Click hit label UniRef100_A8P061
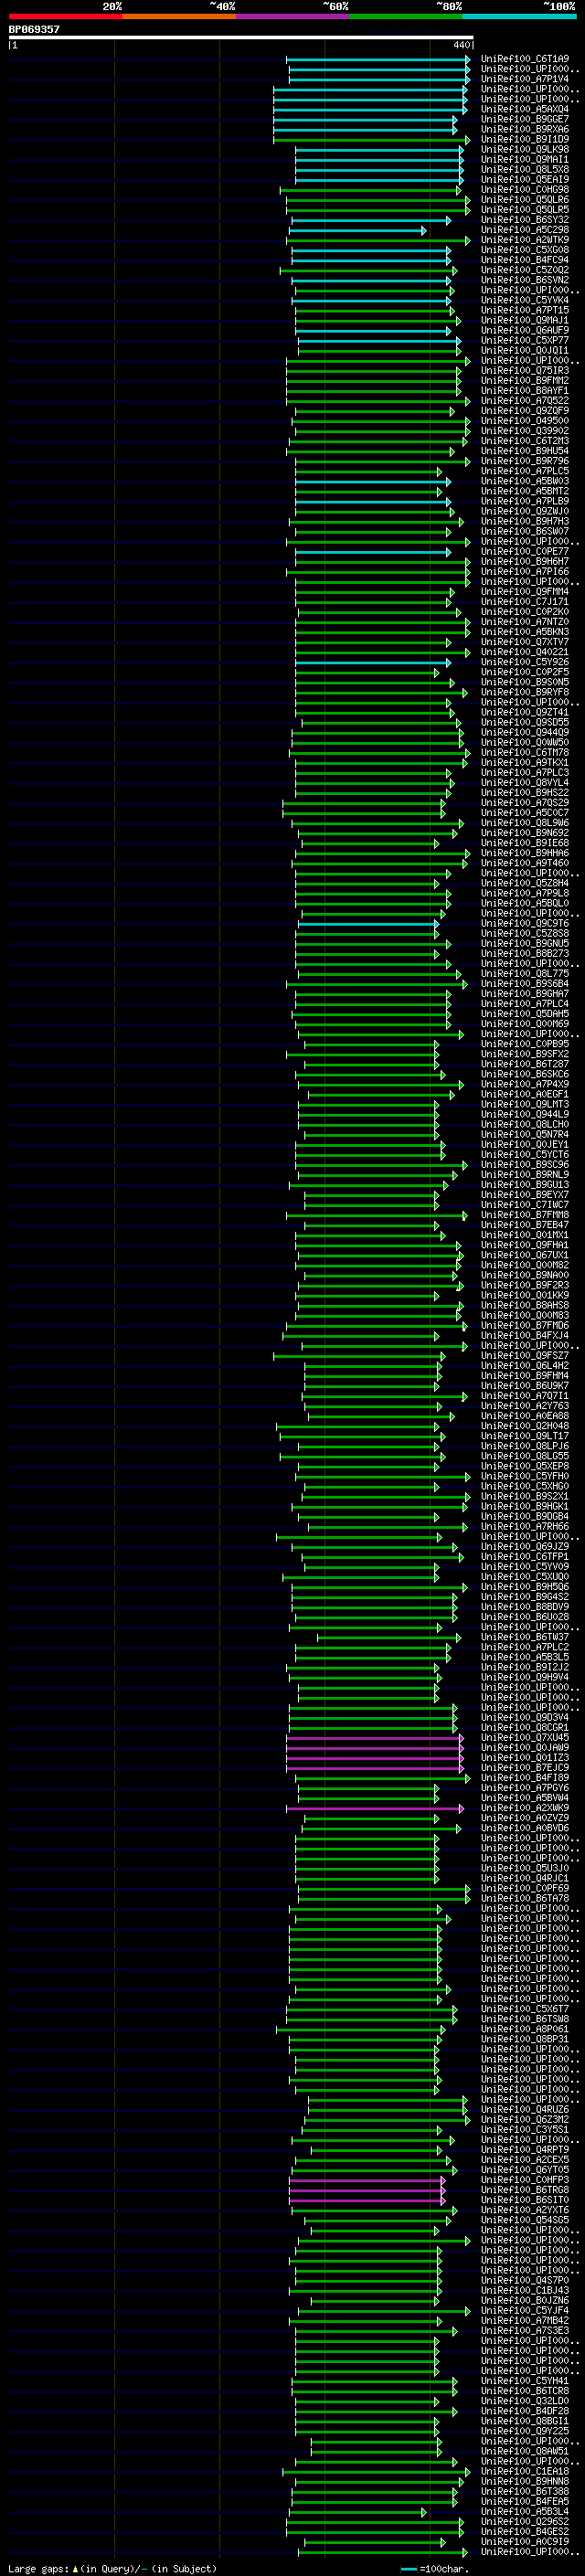The width and height of the screenshot is (585, 2576). (524, 2029)
